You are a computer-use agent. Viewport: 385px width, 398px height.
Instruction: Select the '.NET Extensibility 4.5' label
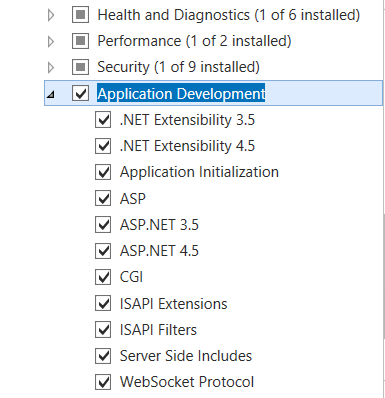click(x=187, y=146)
